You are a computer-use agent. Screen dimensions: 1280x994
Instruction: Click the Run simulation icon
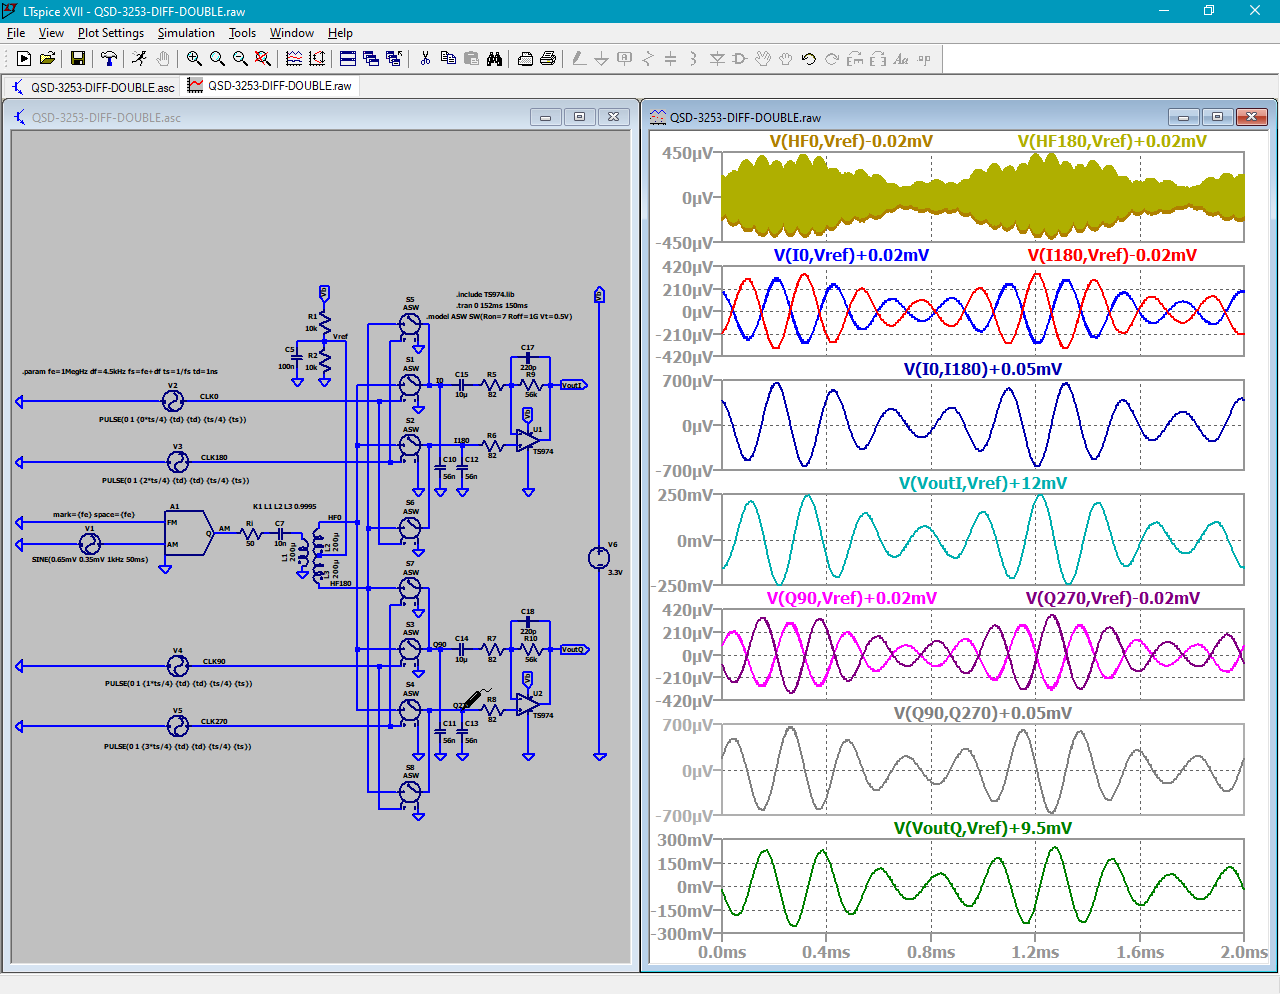pos(24,59)
